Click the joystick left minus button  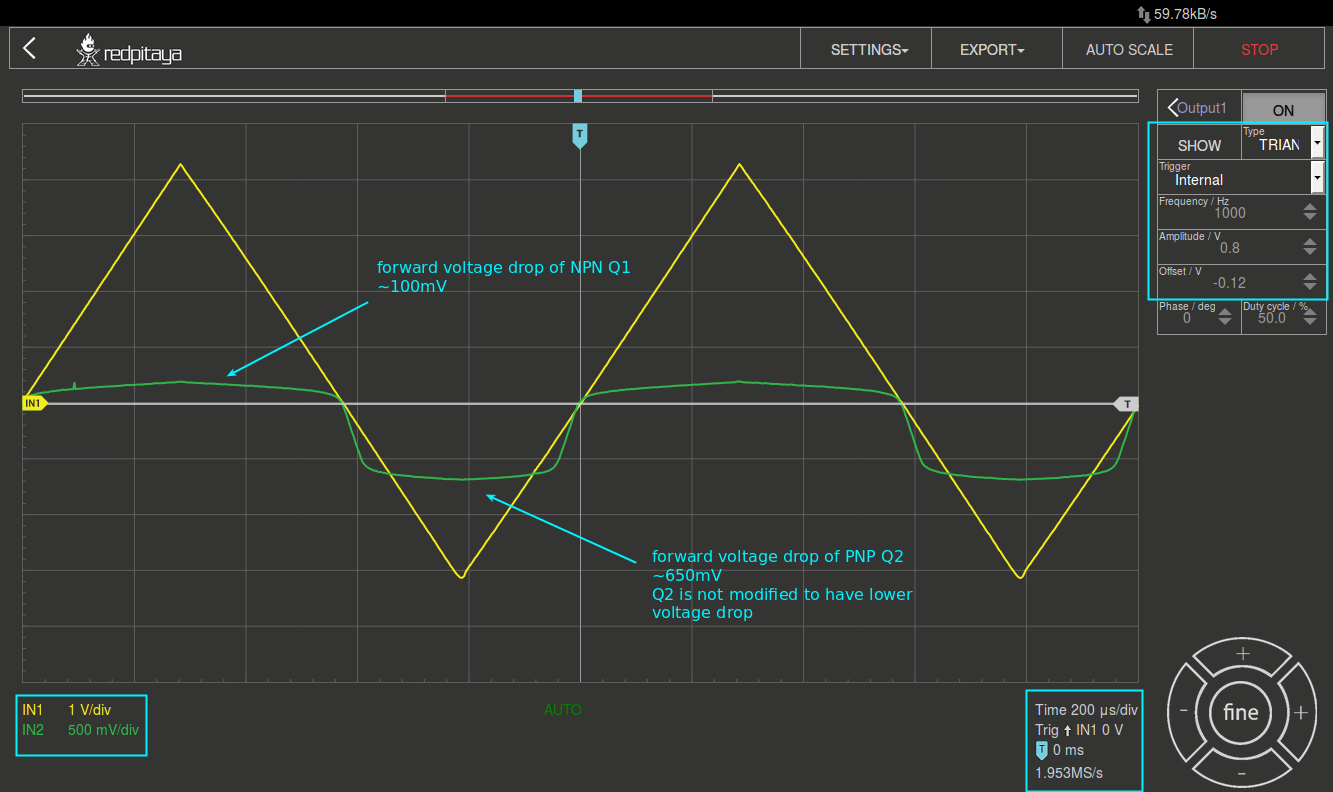click(1185, 712)
